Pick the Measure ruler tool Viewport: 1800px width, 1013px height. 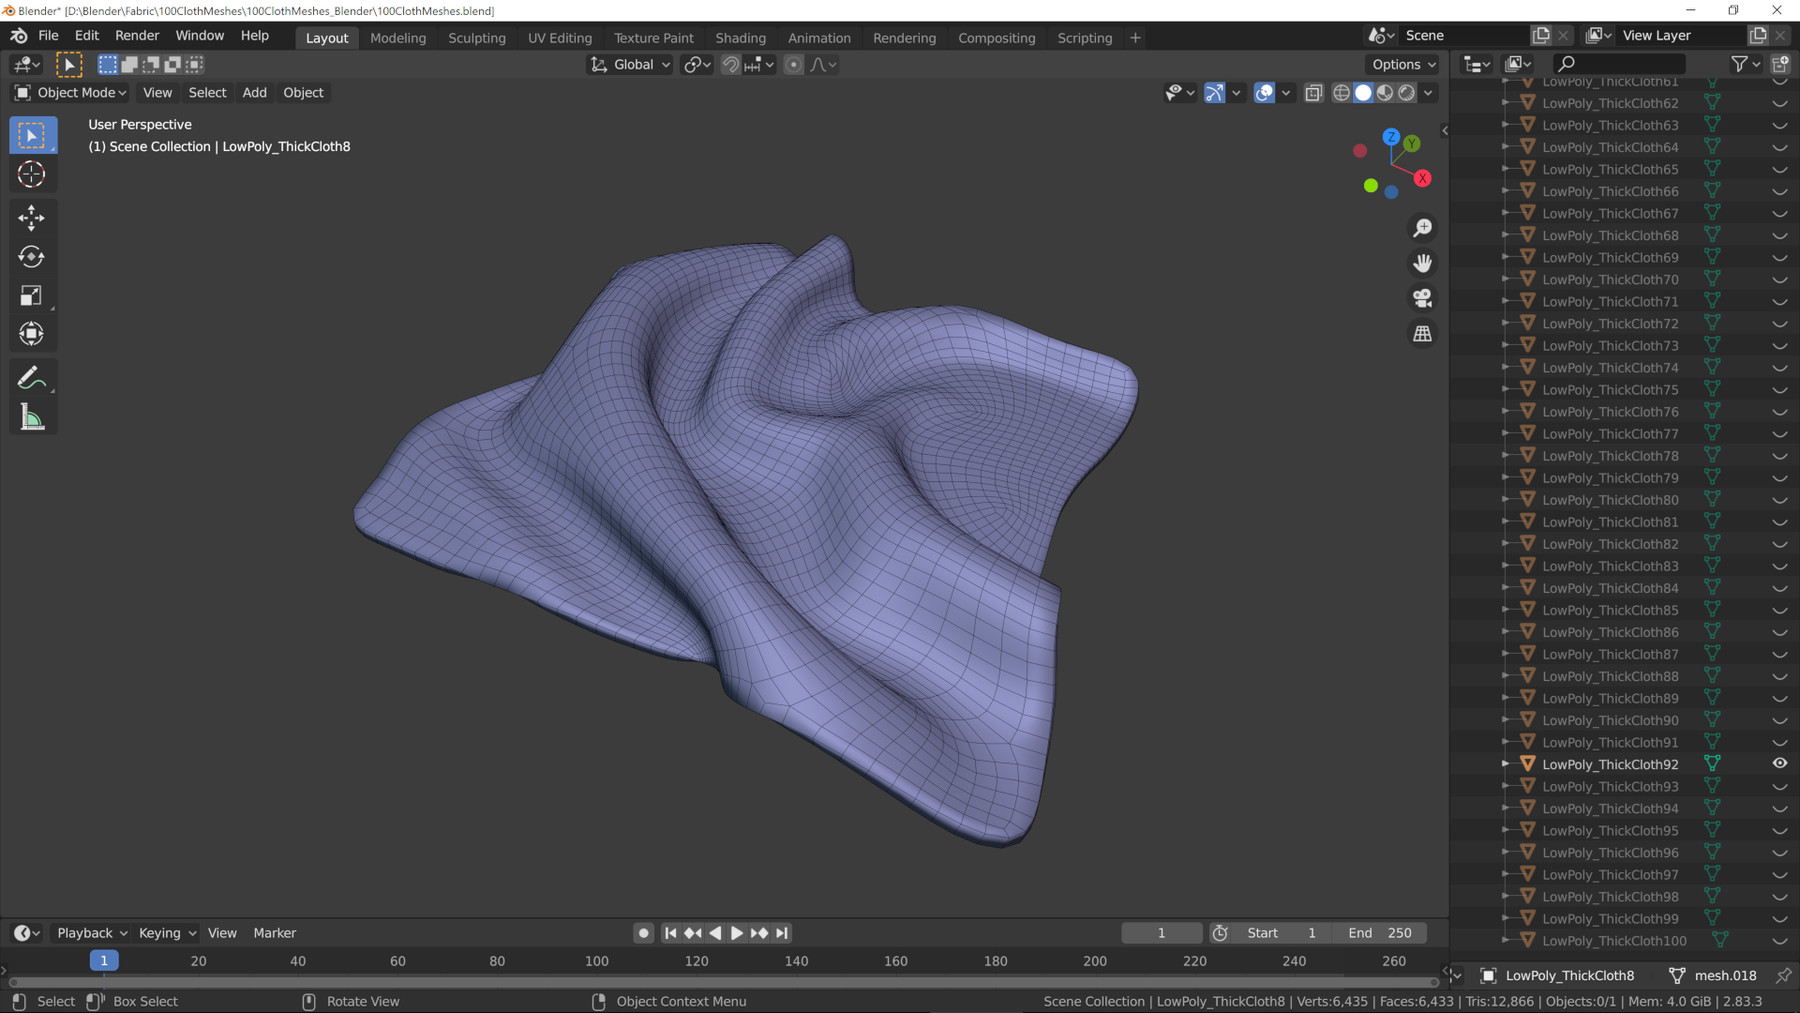click(x=31, y=418)
